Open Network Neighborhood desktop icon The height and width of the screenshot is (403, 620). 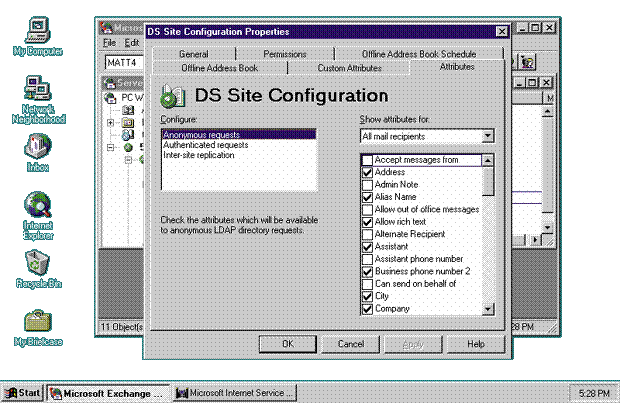[38, 99]
